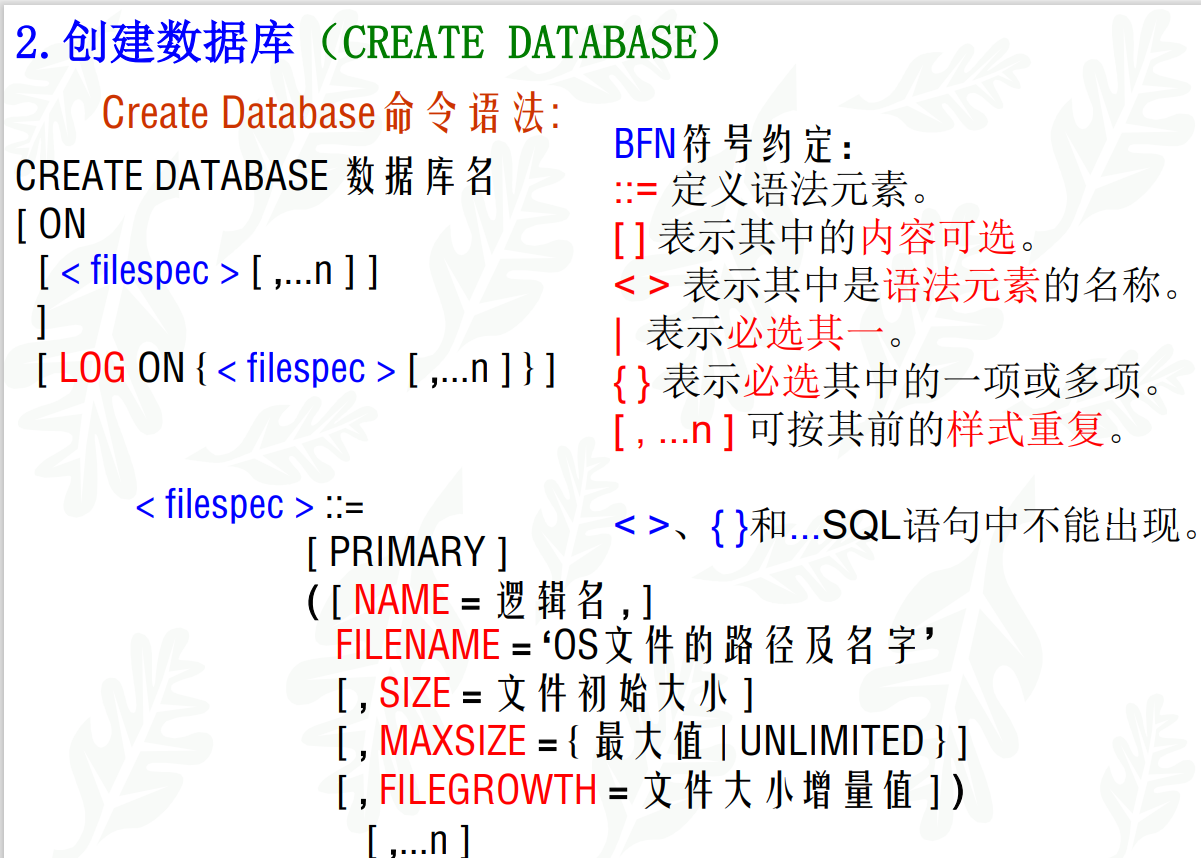Click the red 必选其一 text
The width and height of the screenshot is (1201, 858).
click(806, 334)
